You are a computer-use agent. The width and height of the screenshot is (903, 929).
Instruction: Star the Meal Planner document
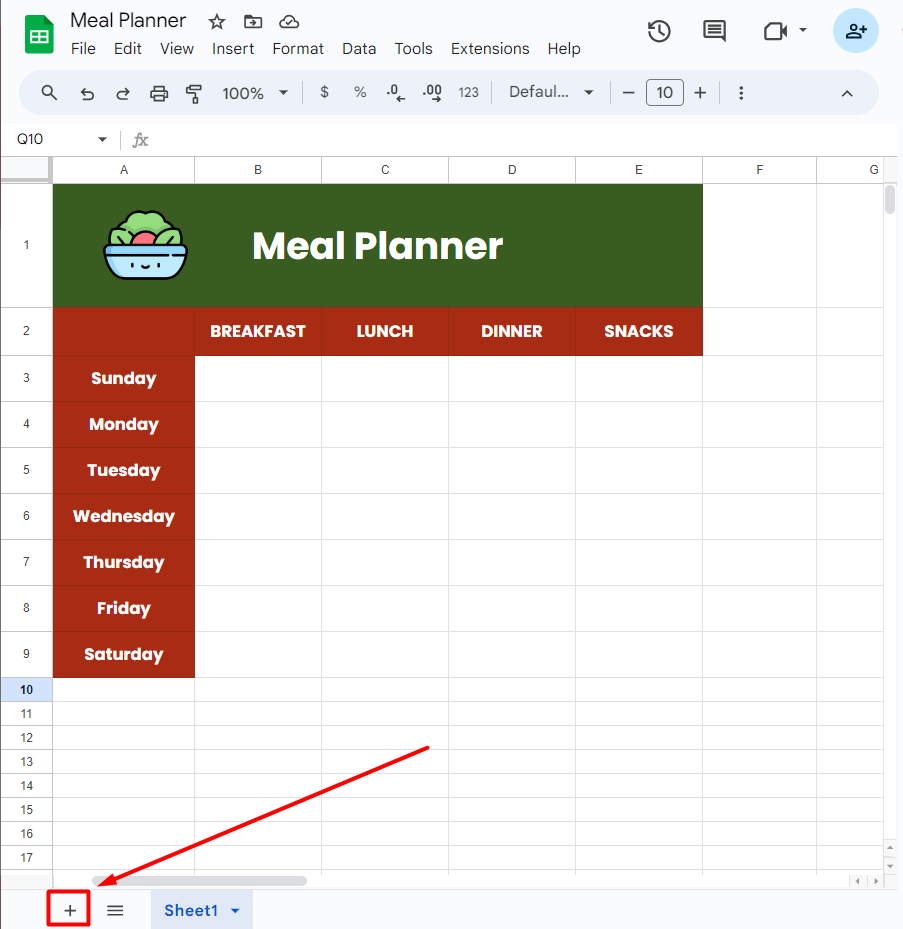point(217,22)
